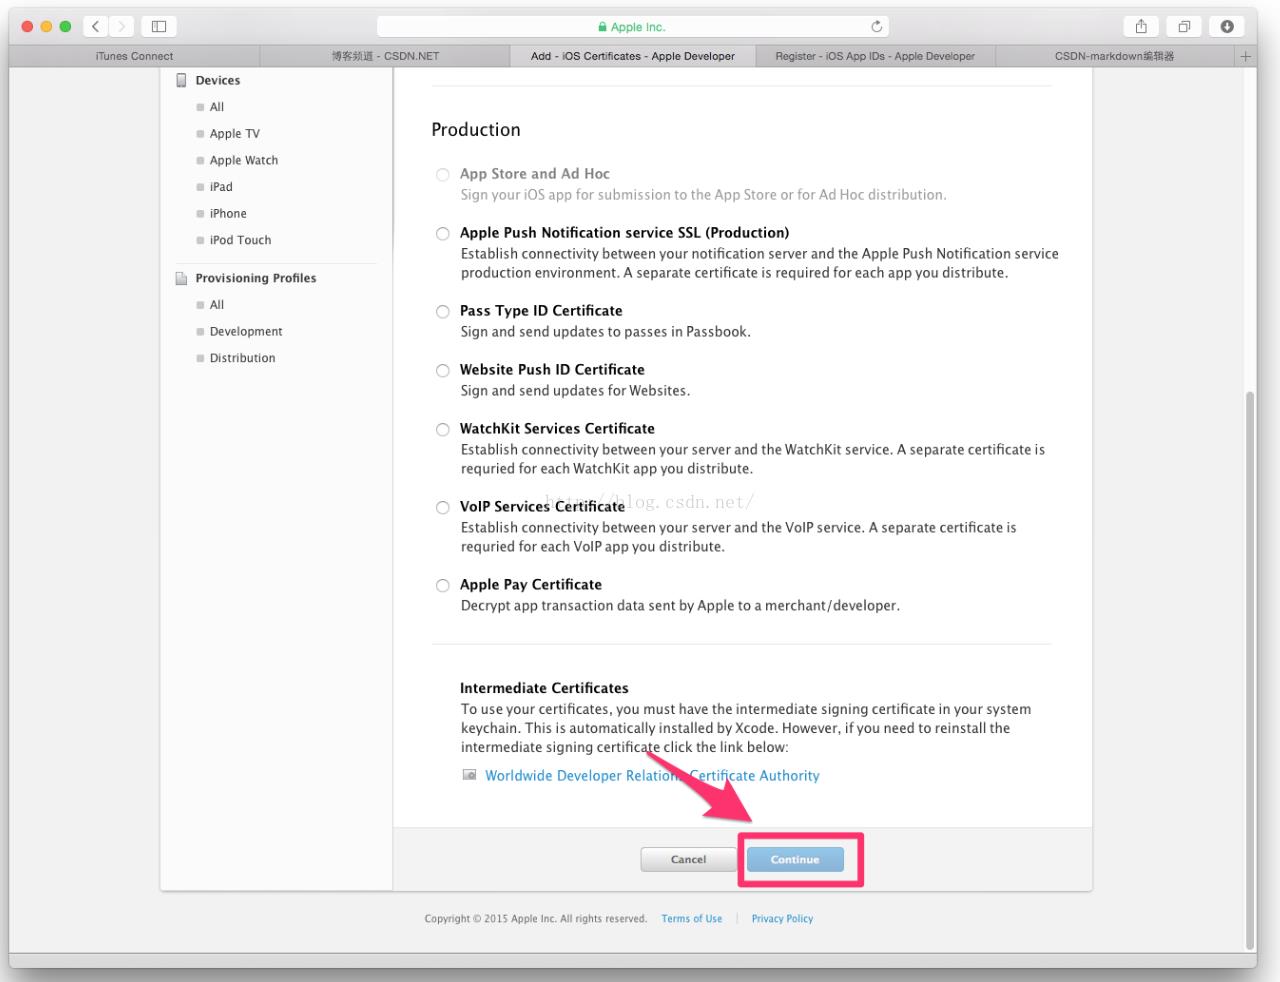The height and width of the screenshot is (982, 1280).
Task: Go back with Safari's back arrow
Action: (96, 27)
